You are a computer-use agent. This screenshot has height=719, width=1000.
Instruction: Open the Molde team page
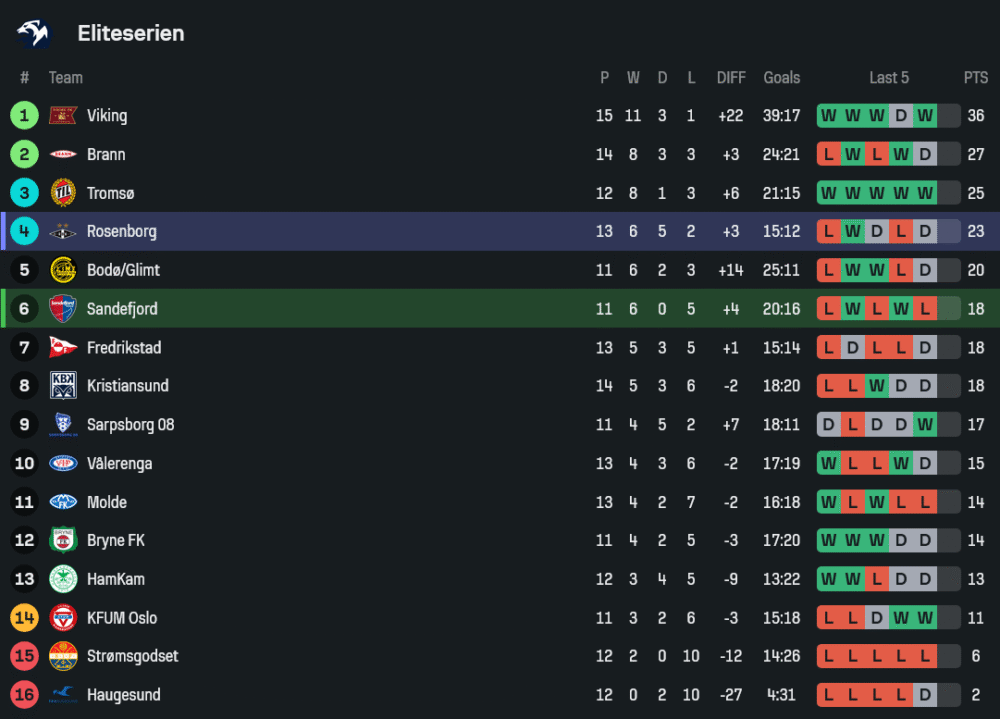coord(106,502)
